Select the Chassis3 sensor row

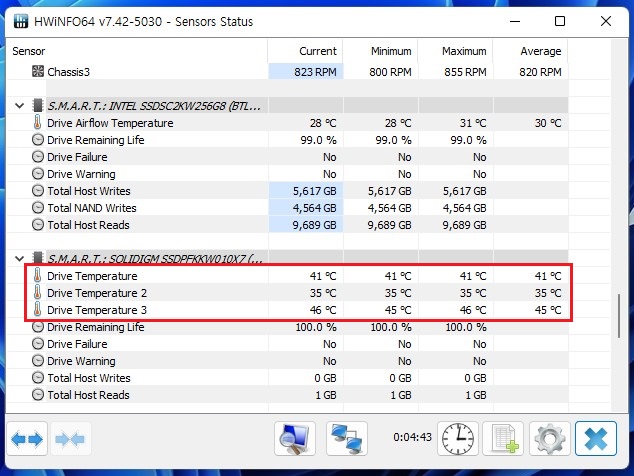point(287,72)
